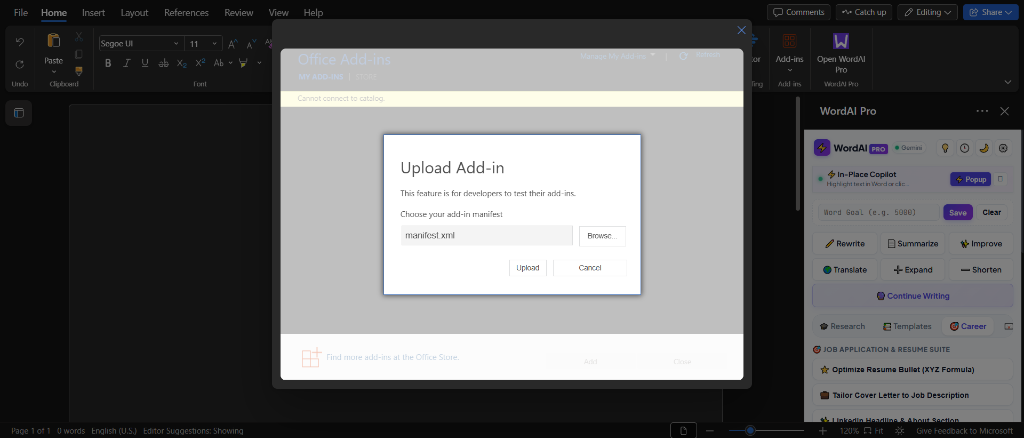
Task: Toggle Subscript formatting
Action: pos(182,63)
